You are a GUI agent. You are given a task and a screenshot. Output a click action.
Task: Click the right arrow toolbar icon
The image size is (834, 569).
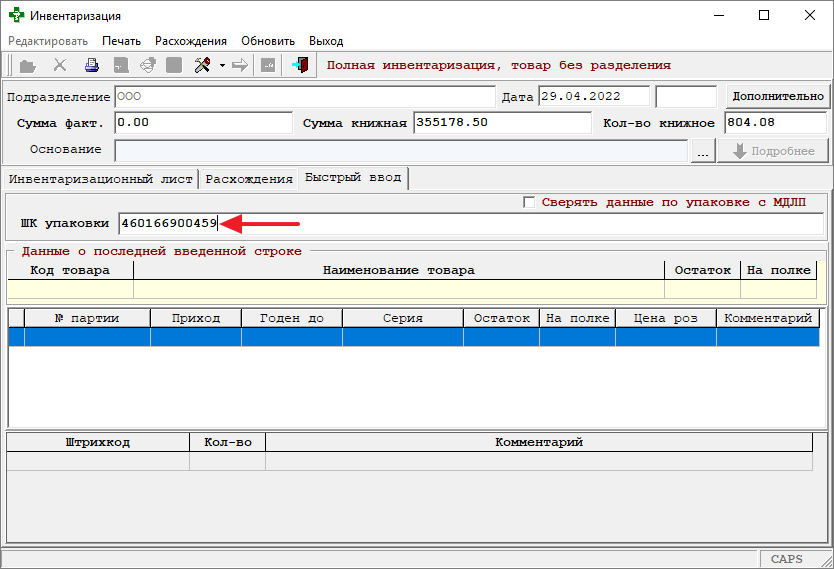click(240, 66)
